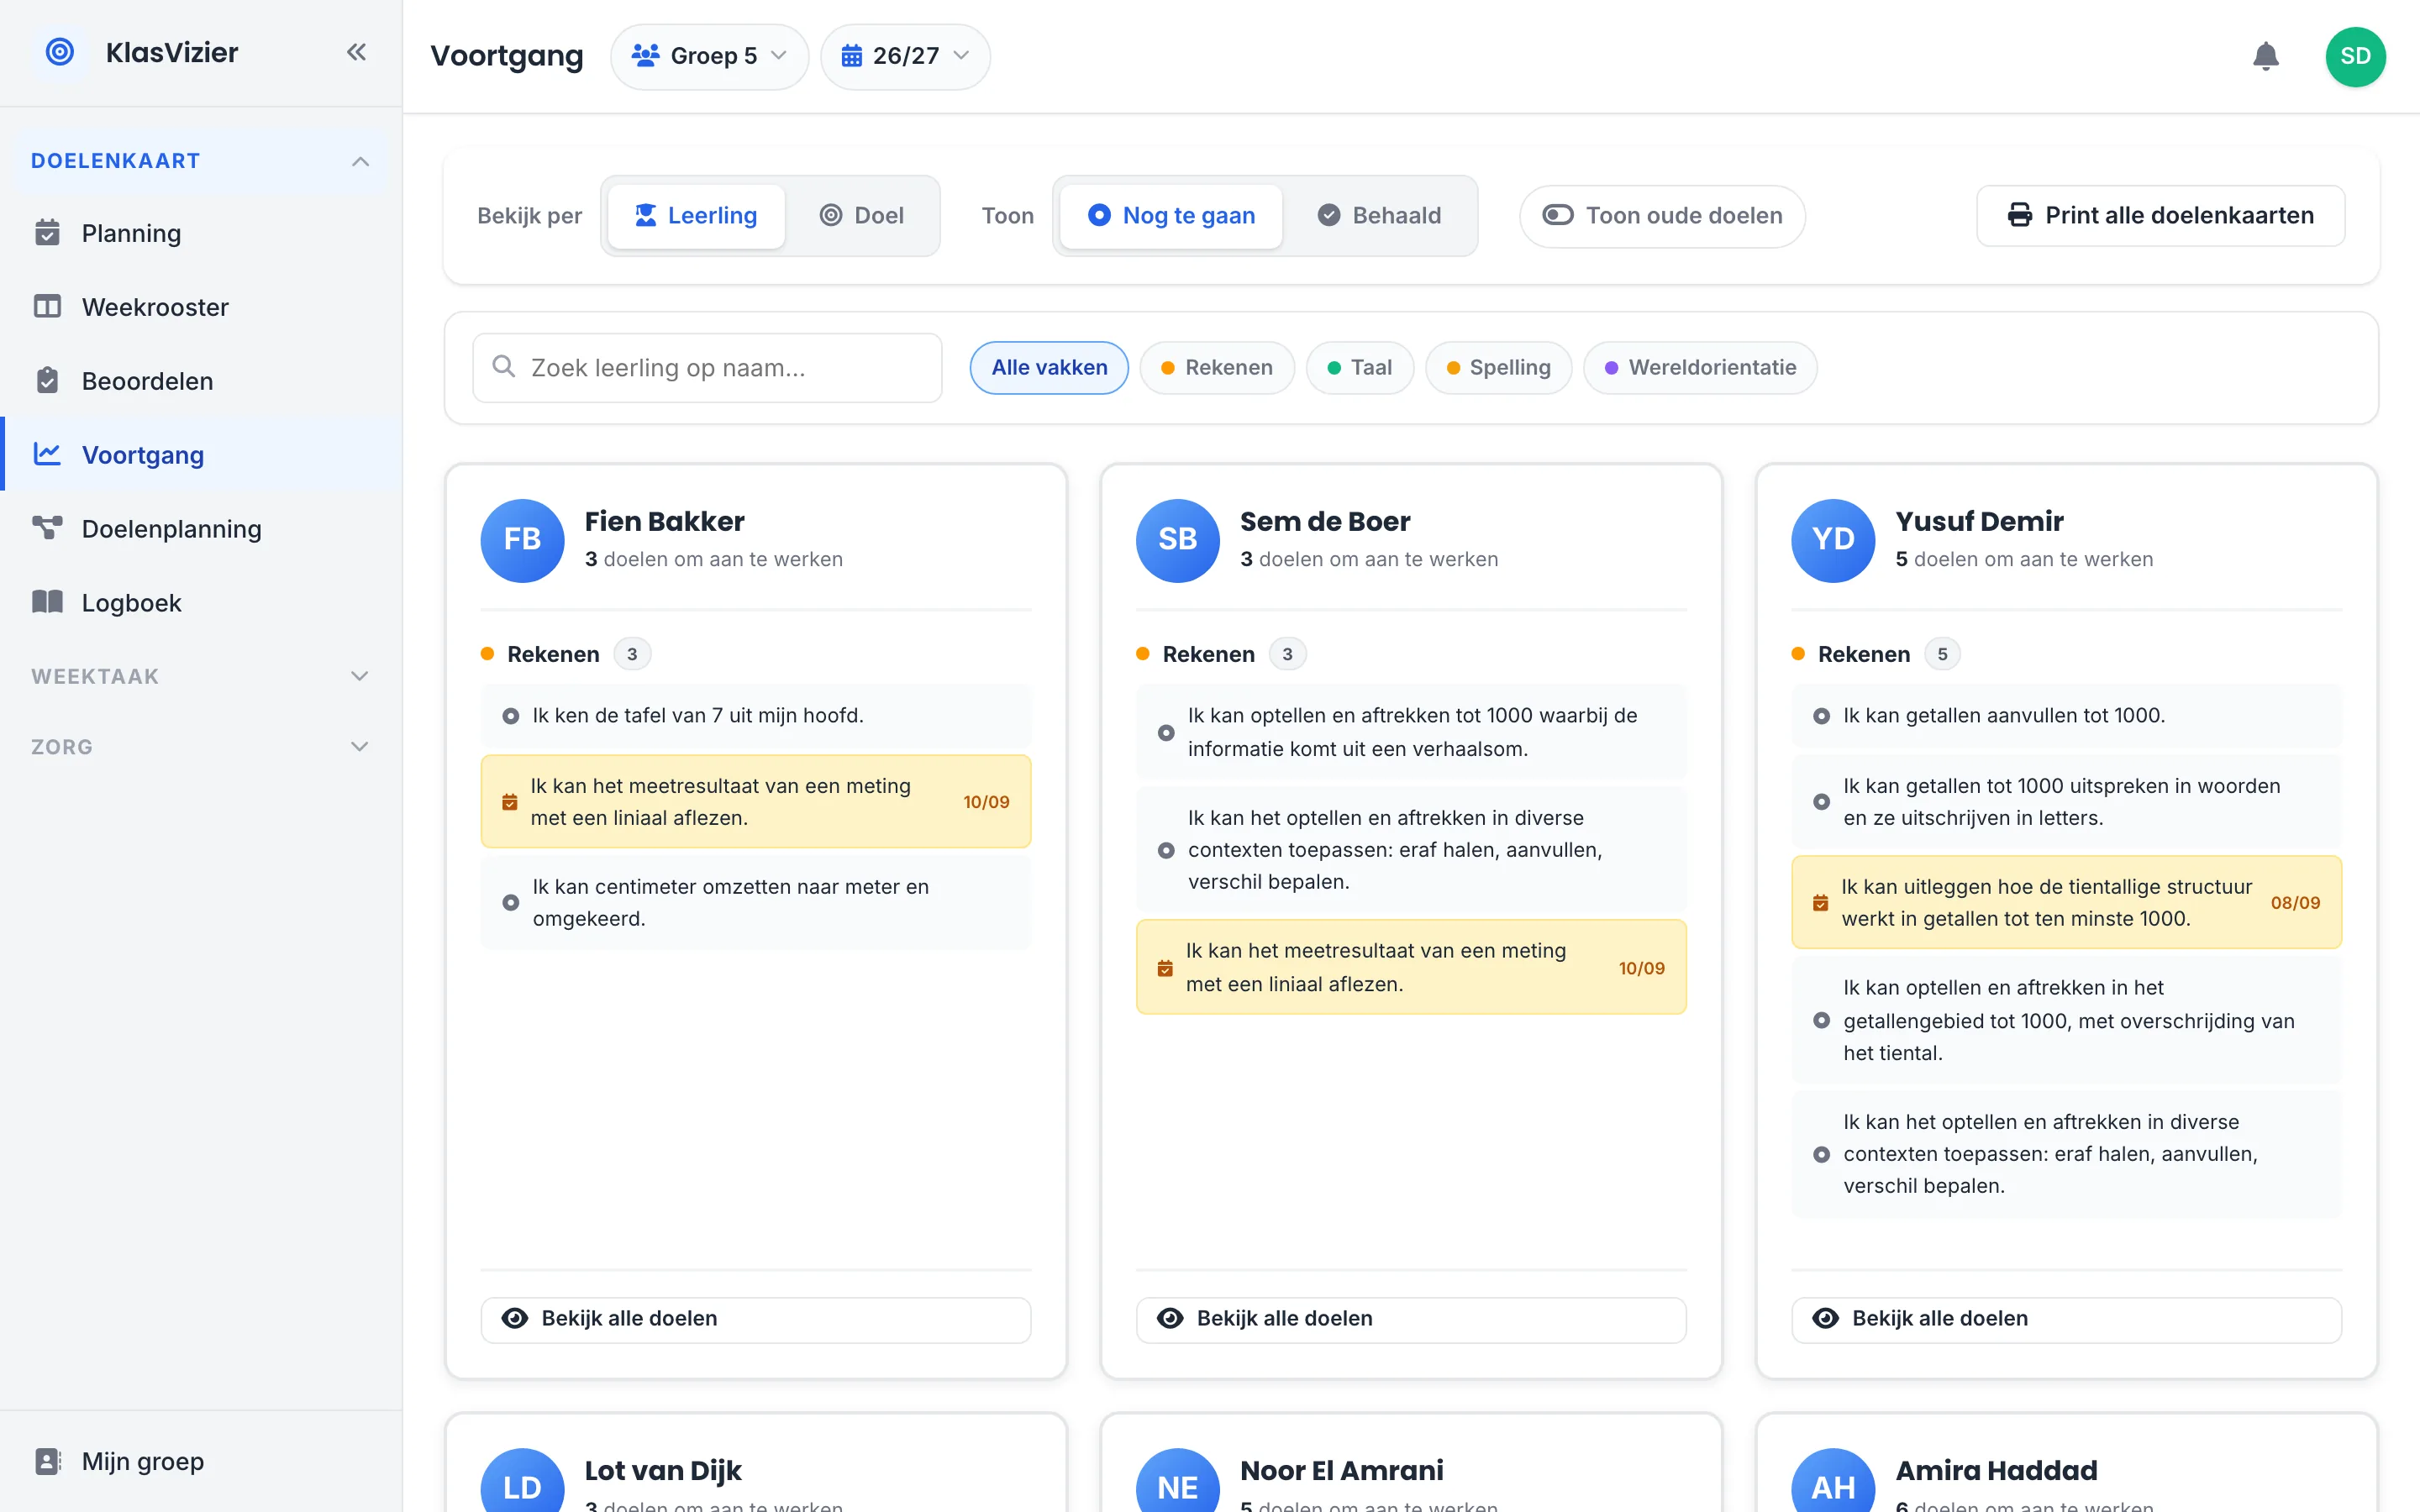Expand the ZORG section
Viewport: 2420px width, 1512px height.
(x=200, y=747)
